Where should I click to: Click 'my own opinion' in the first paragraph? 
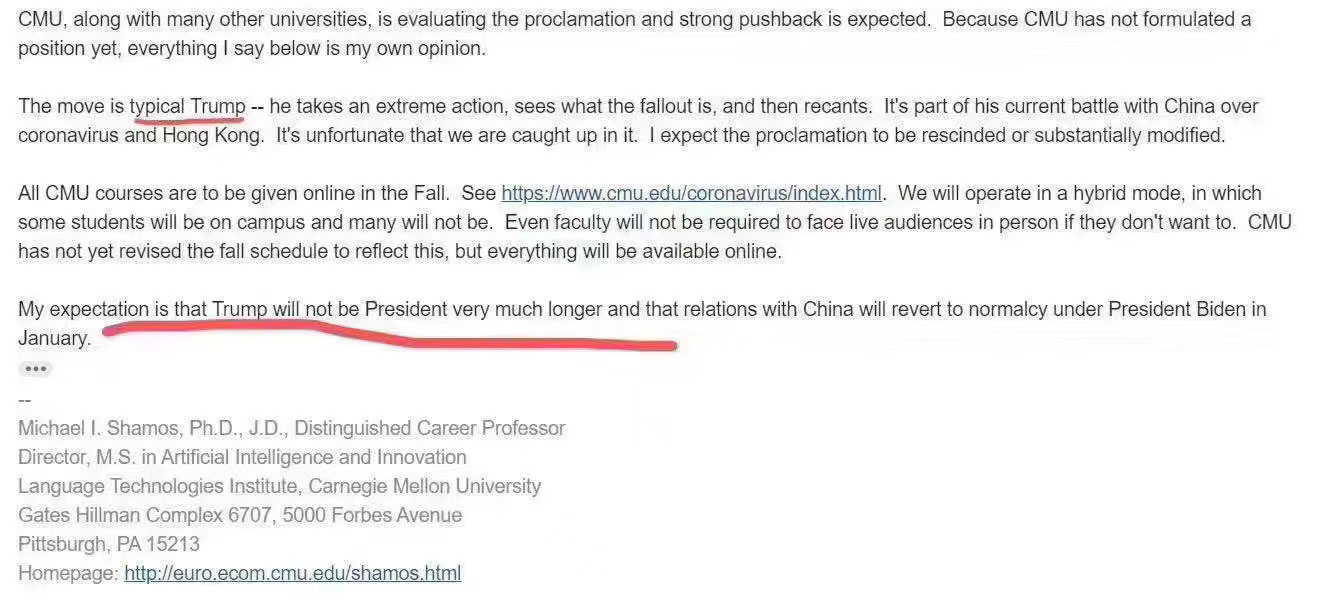pos(416,48)
